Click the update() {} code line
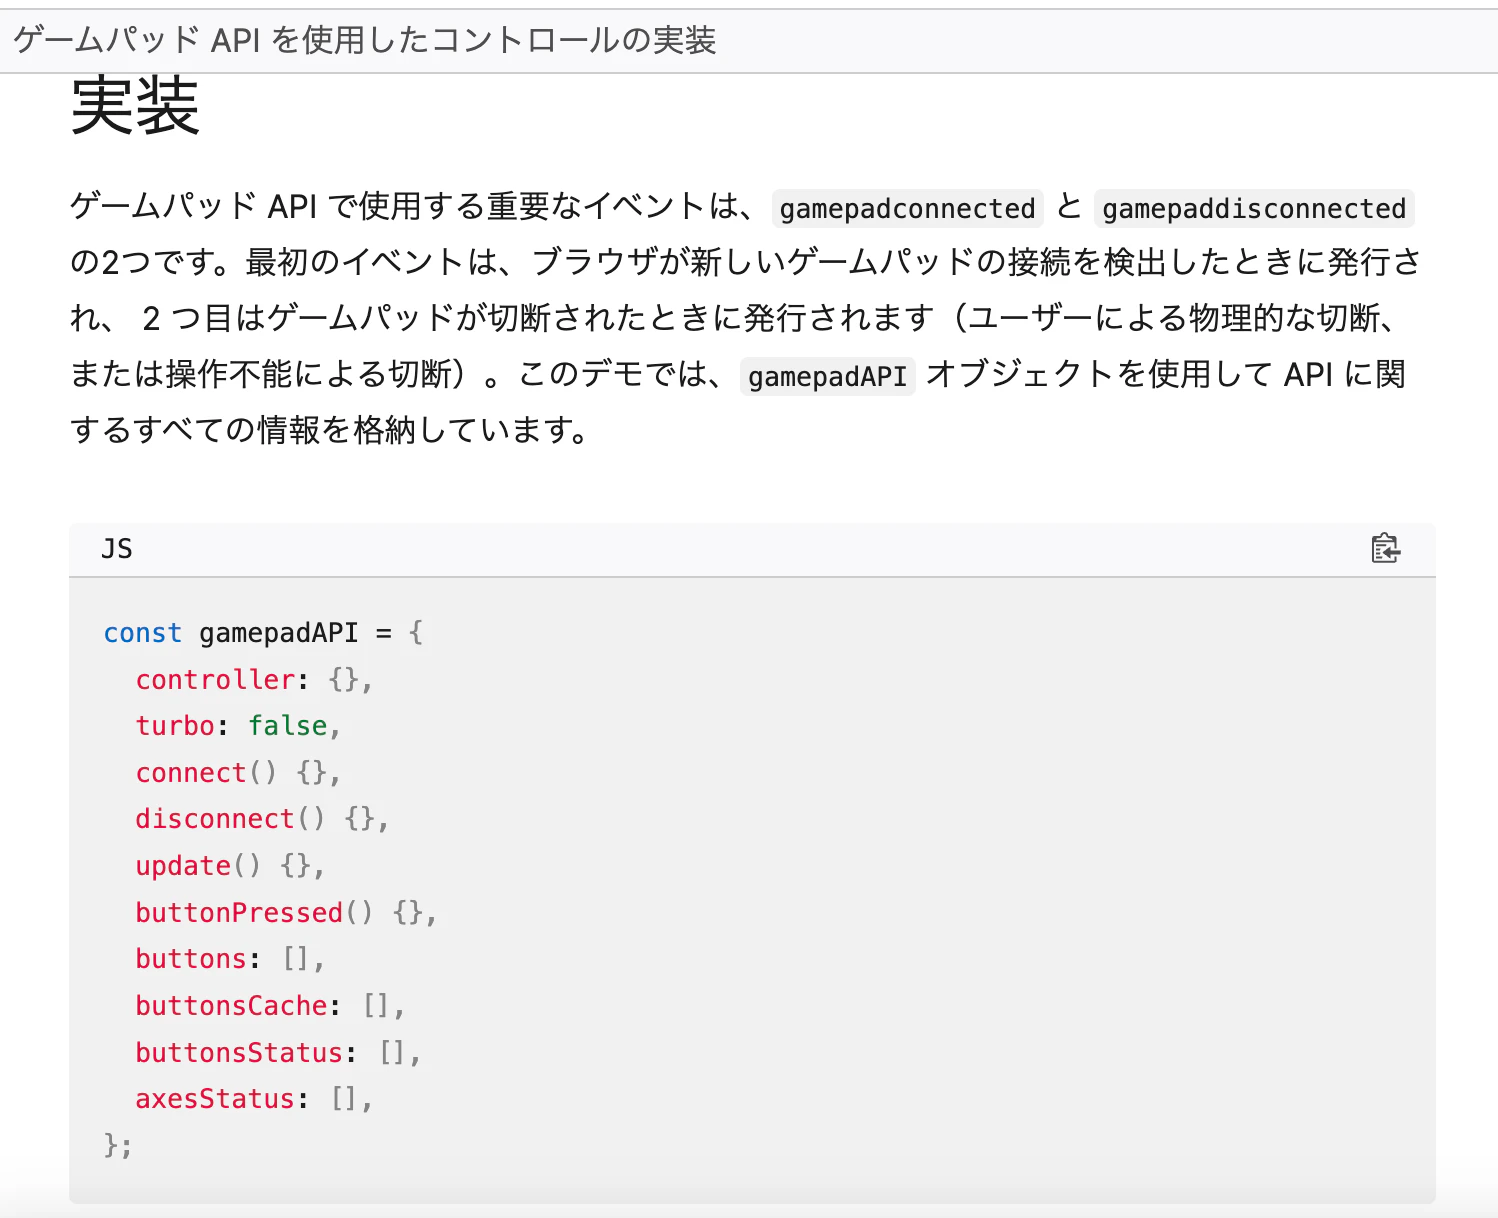1498x1218 pixels. click(x=230, y=866)
